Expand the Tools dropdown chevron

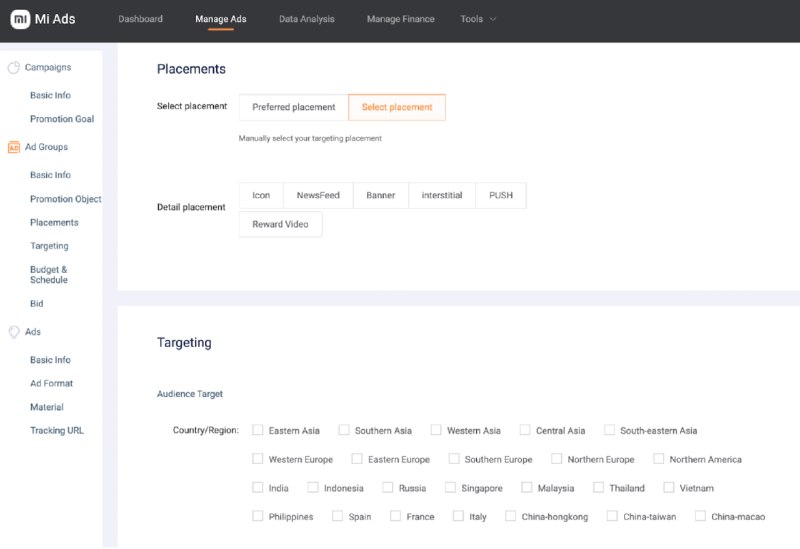point(493,19)
